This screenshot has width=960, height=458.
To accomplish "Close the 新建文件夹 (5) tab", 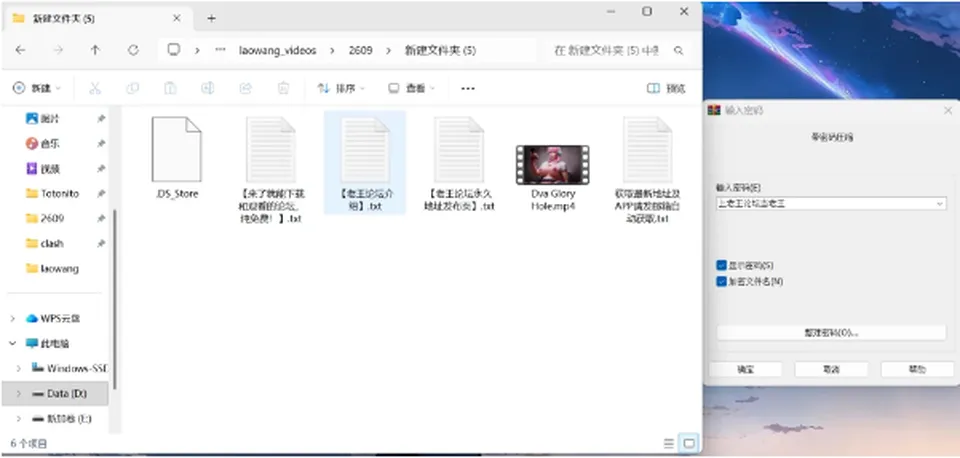I will click(176, 18).
